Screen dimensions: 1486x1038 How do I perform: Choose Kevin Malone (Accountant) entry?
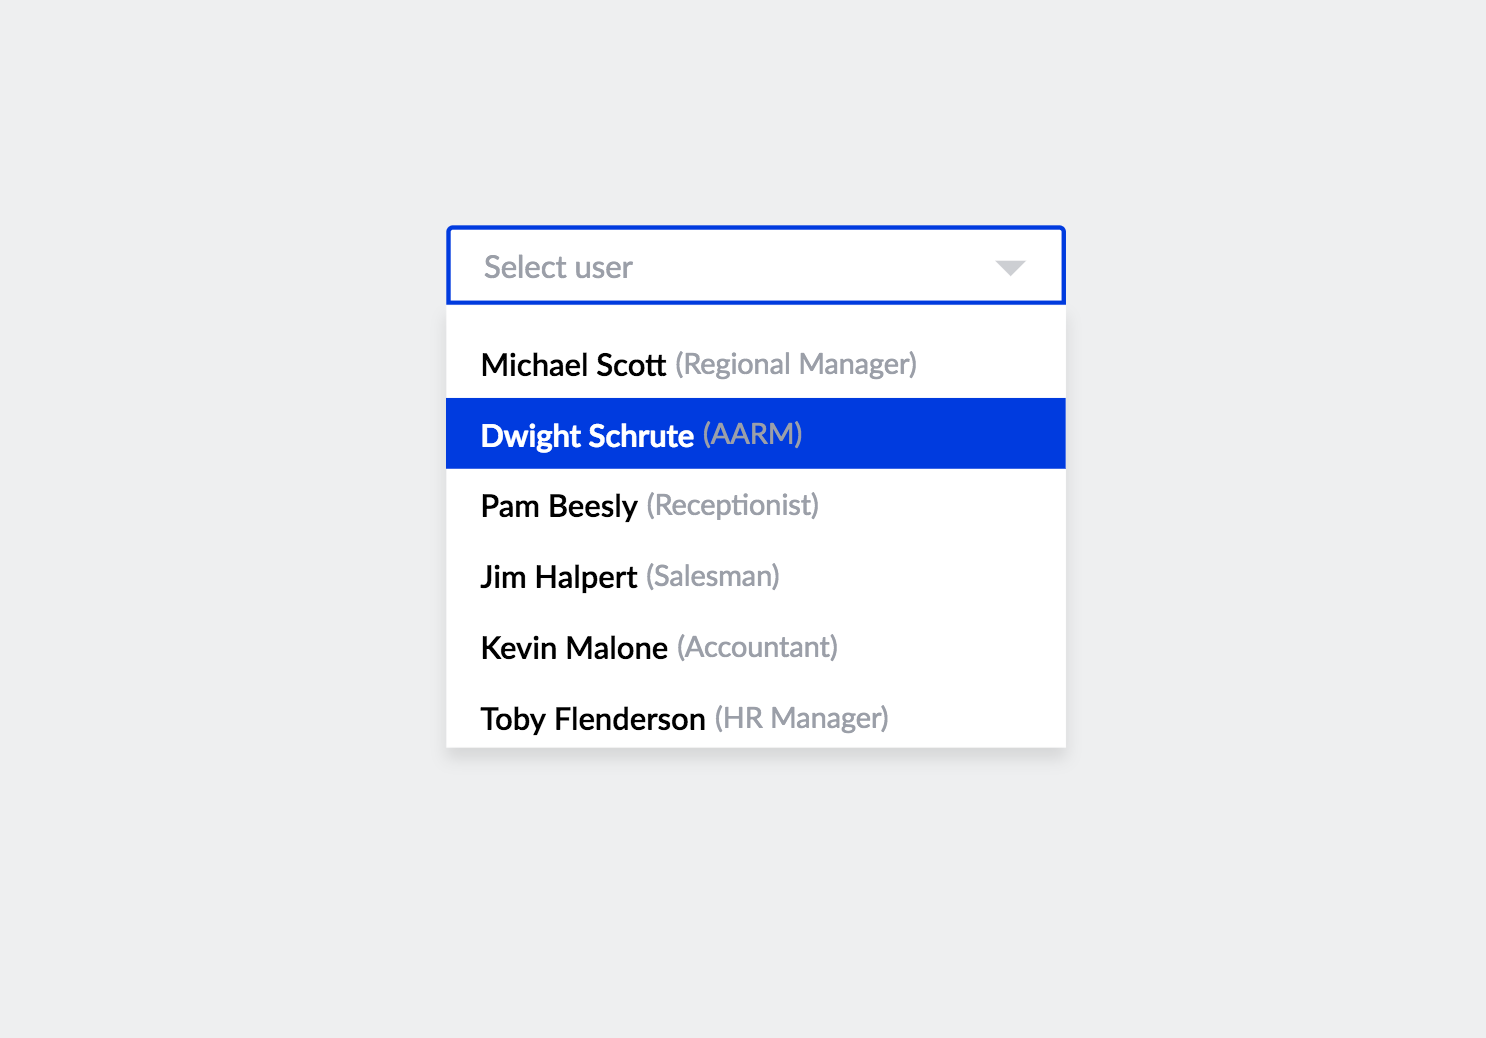pyautogui.click(x=756, y=647)
